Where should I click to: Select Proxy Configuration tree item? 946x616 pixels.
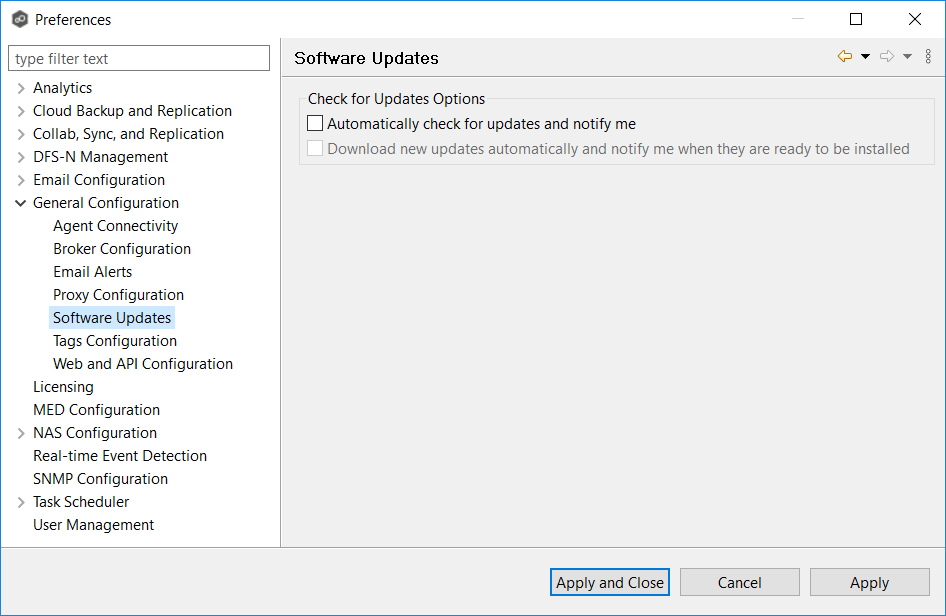[x=118, y=295]
